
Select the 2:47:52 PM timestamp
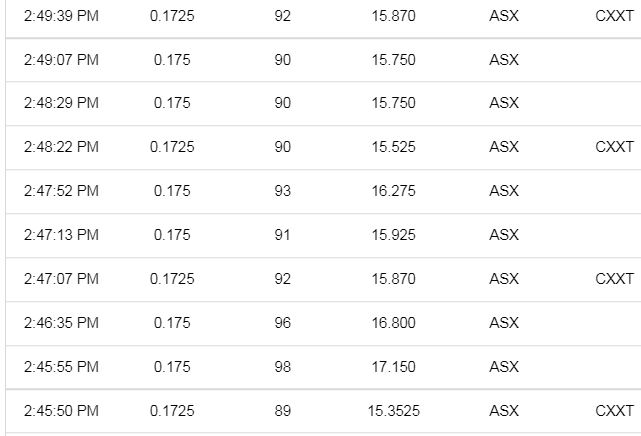[61, 191]
